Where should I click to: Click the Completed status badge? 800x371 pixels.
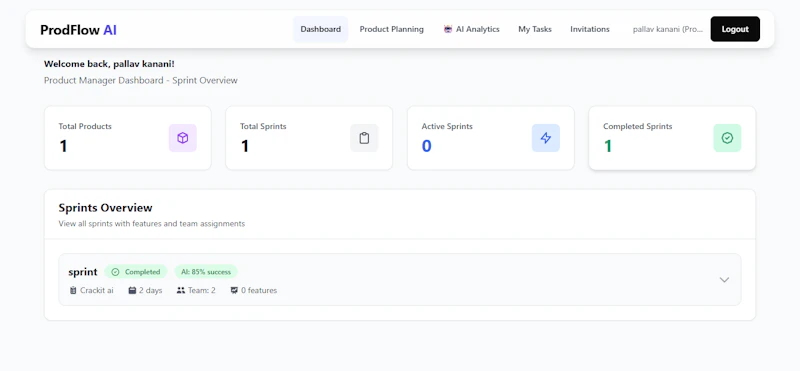[136, 272]
